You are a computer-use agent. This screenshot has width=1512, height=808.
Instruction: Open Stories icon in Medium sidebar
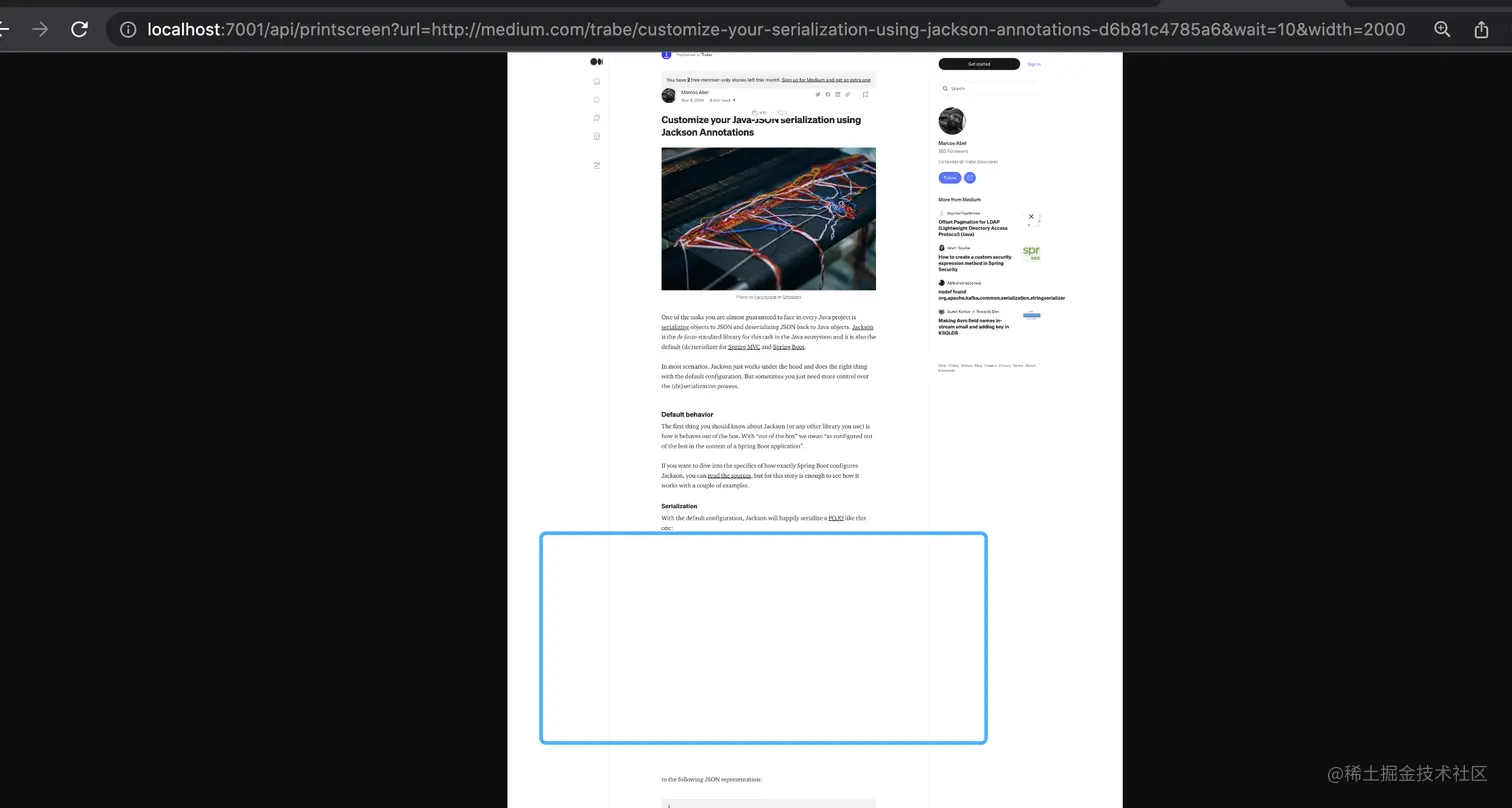(x=597, y=136)
